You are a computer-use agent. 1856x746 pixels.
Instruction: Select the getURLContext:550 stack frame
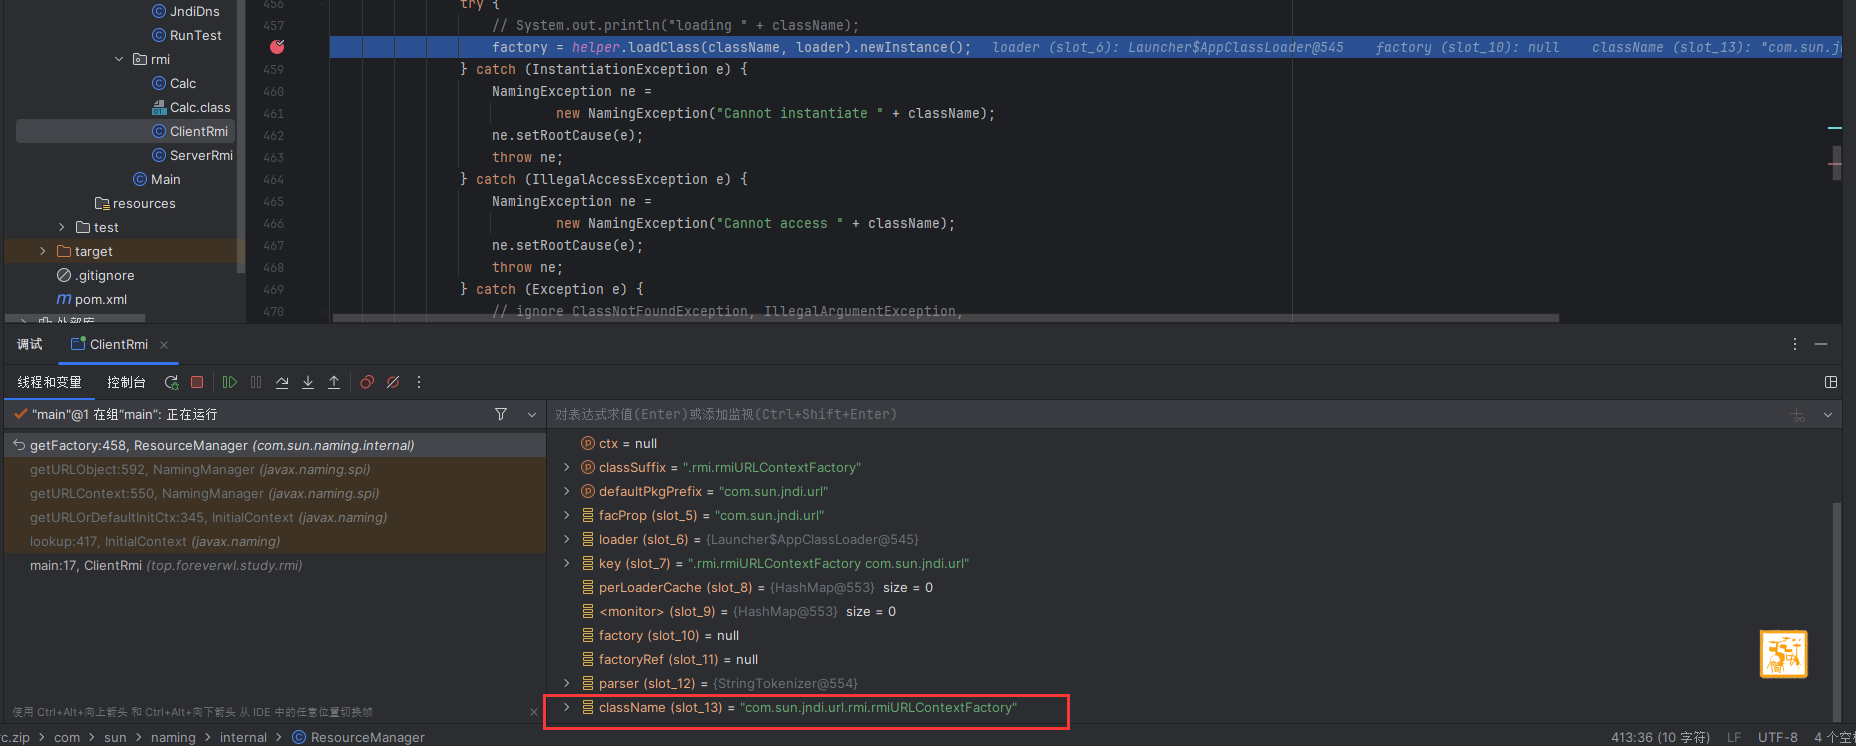point(275,493)
